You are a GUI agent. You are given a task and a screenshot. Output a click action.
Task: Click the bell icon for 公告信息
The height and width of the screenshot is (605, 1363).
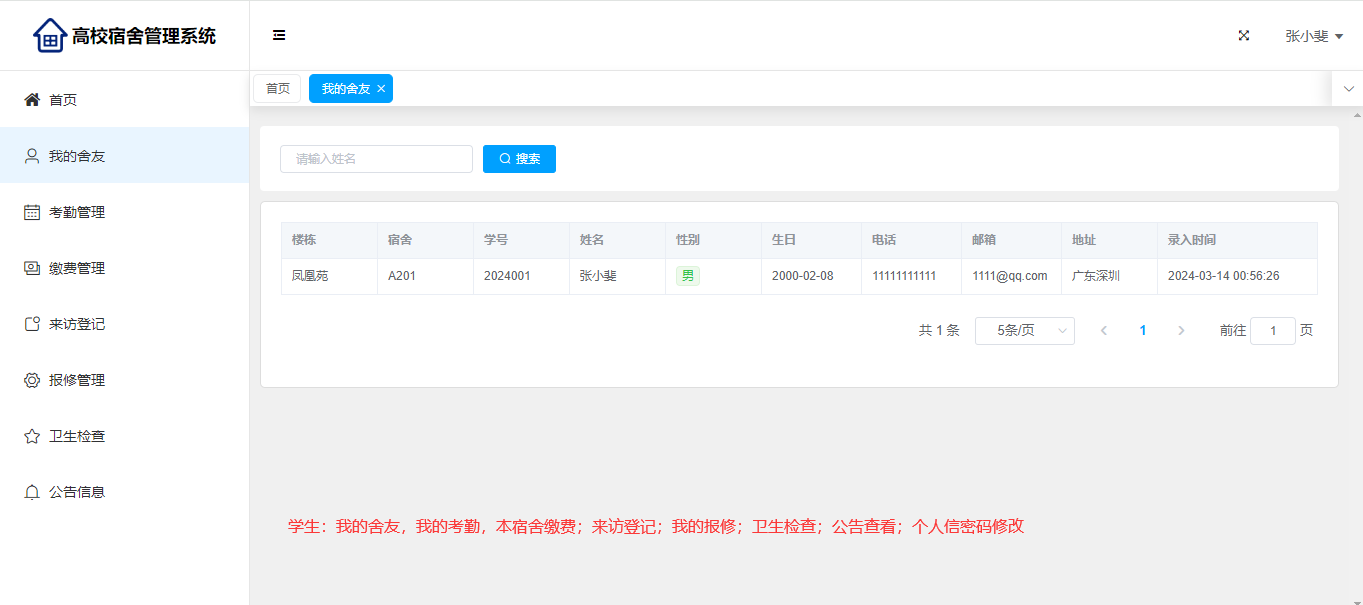click(x=32, y=492)
